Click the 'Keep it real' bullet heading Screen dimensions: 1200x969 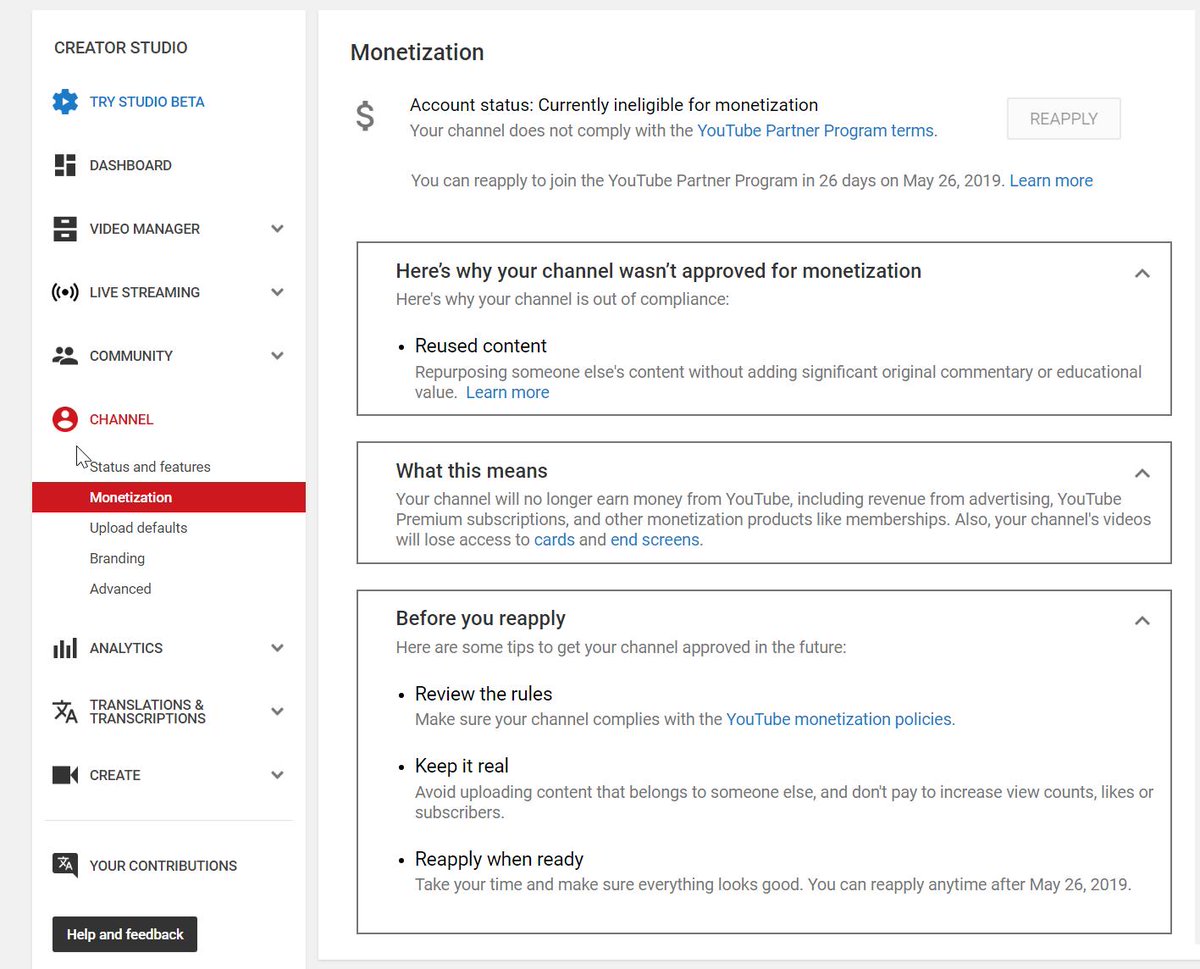[462, 766]
